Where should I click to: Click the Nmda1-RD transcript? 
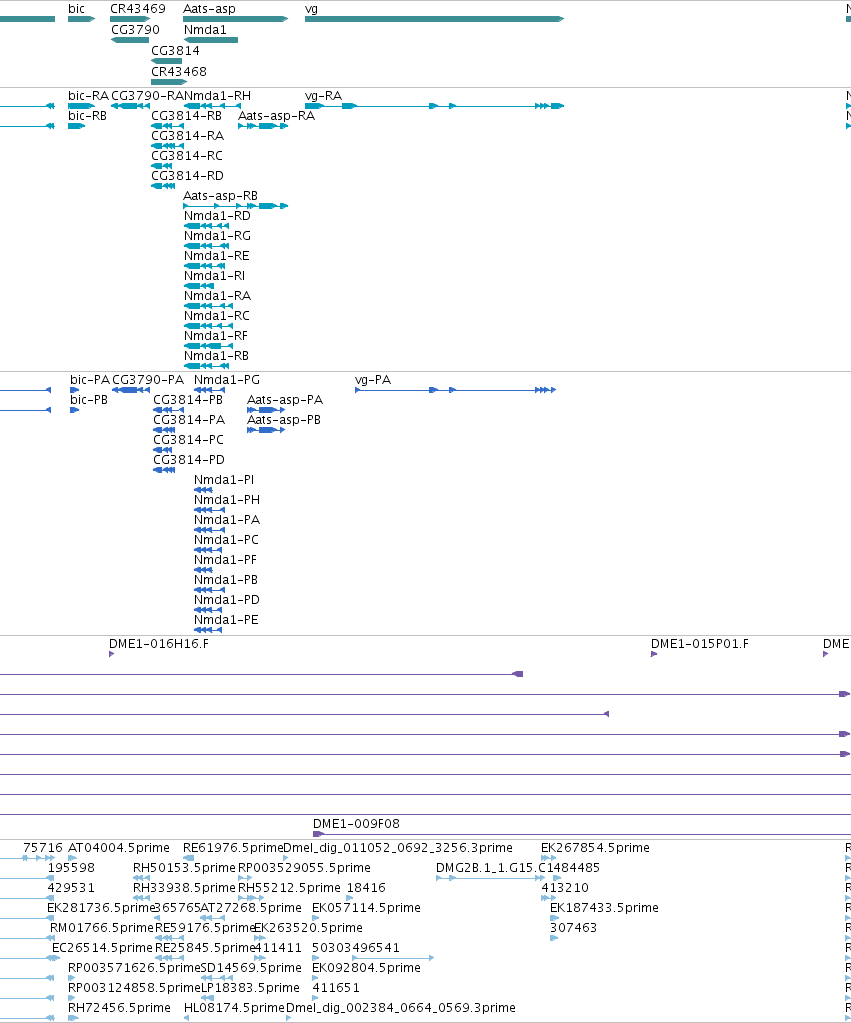point(206,226)
